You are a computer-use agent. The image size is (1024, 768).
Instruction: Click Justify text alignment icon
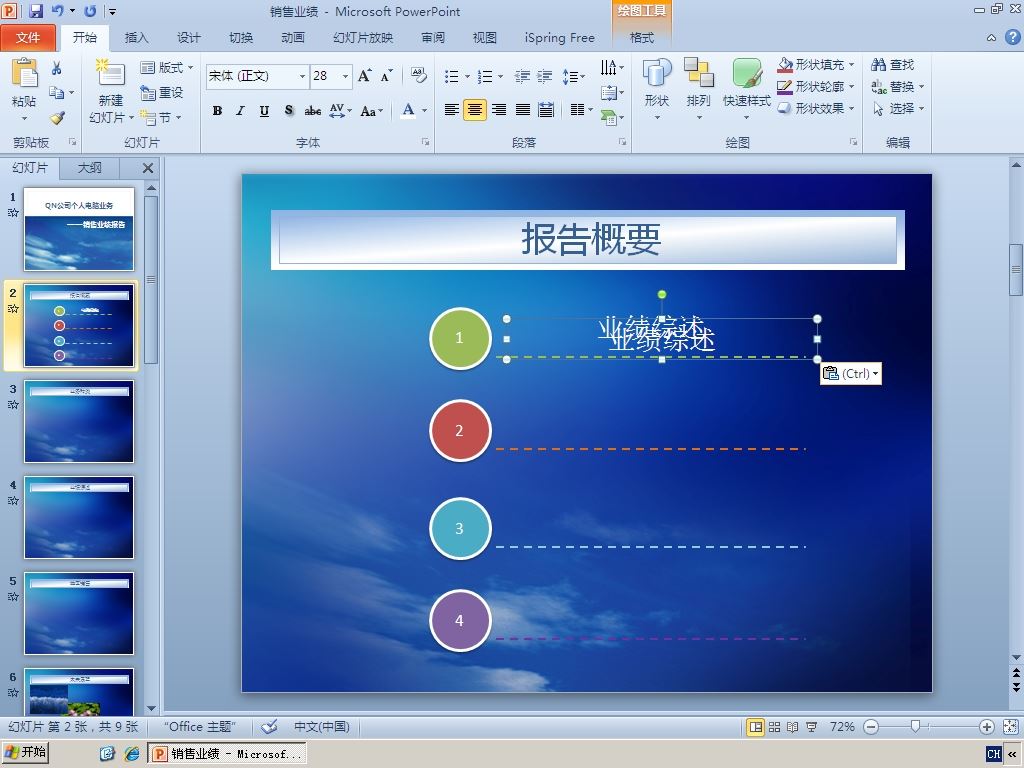pos(522,110)
